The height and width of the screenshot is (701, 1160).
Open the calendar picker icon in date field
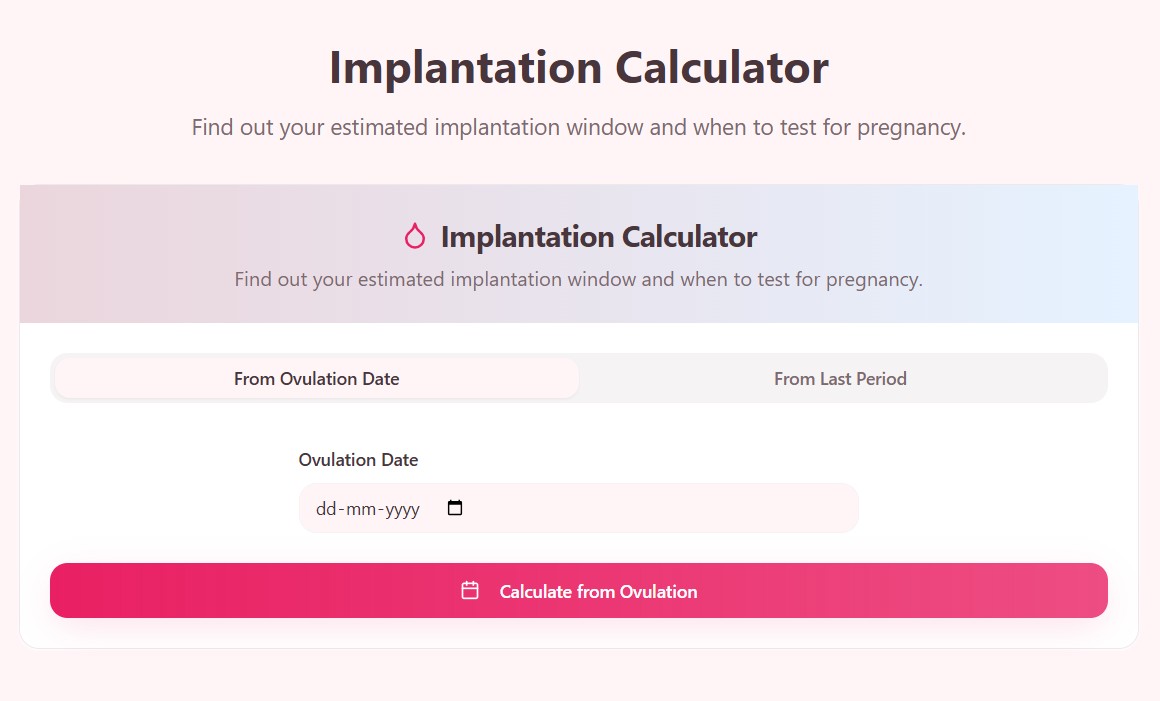455,508
